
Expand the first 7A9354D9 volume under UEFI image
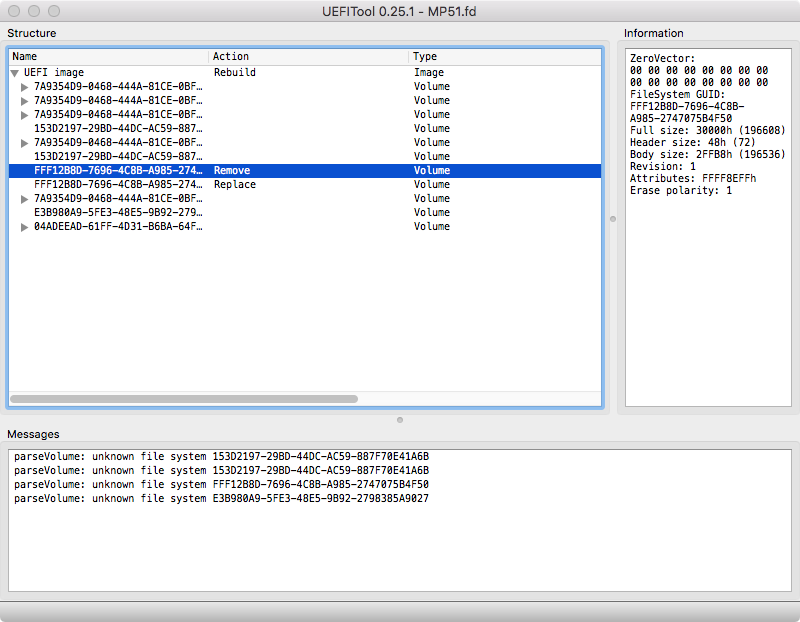(24, 87)
